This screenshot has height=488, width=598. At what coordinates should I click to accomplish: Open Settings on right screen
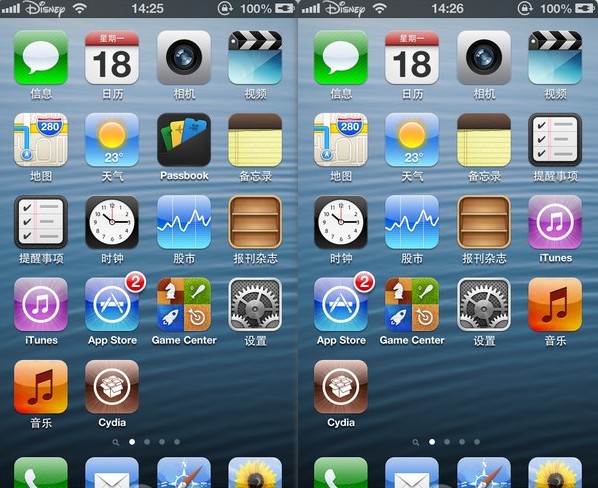(484, 305)
